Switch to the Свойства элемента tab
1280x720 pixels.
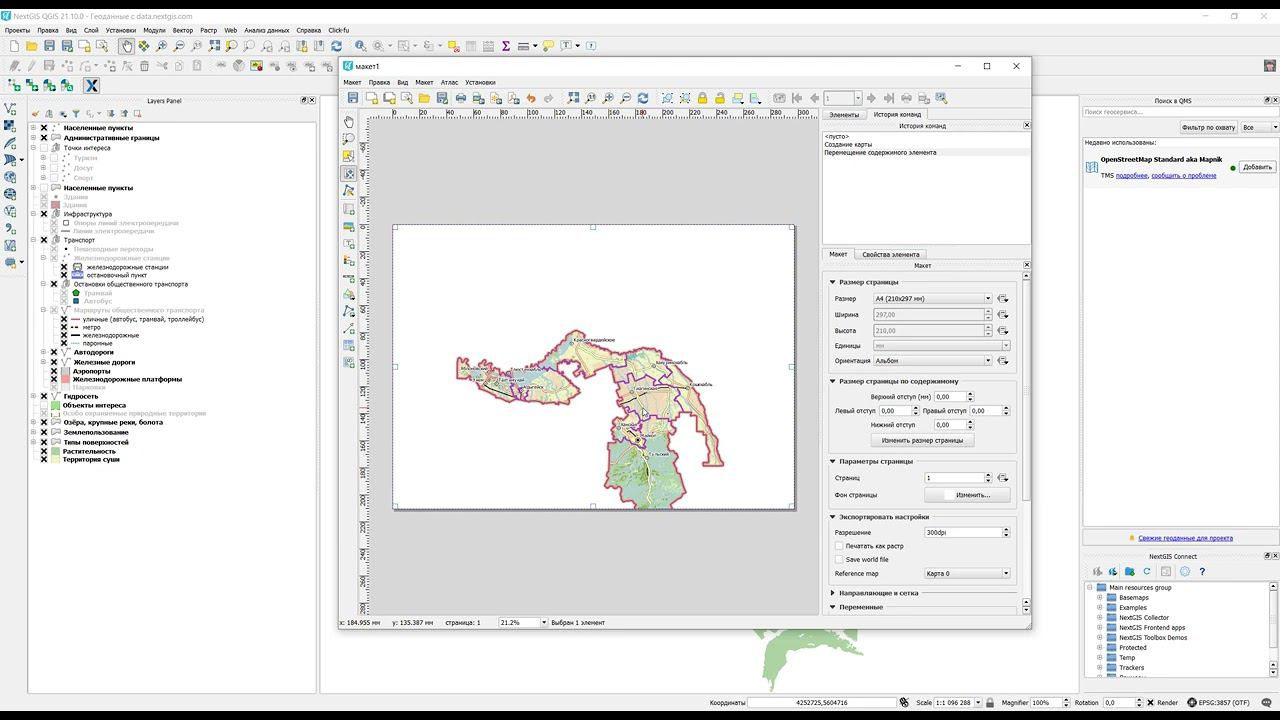pos(890,254)
